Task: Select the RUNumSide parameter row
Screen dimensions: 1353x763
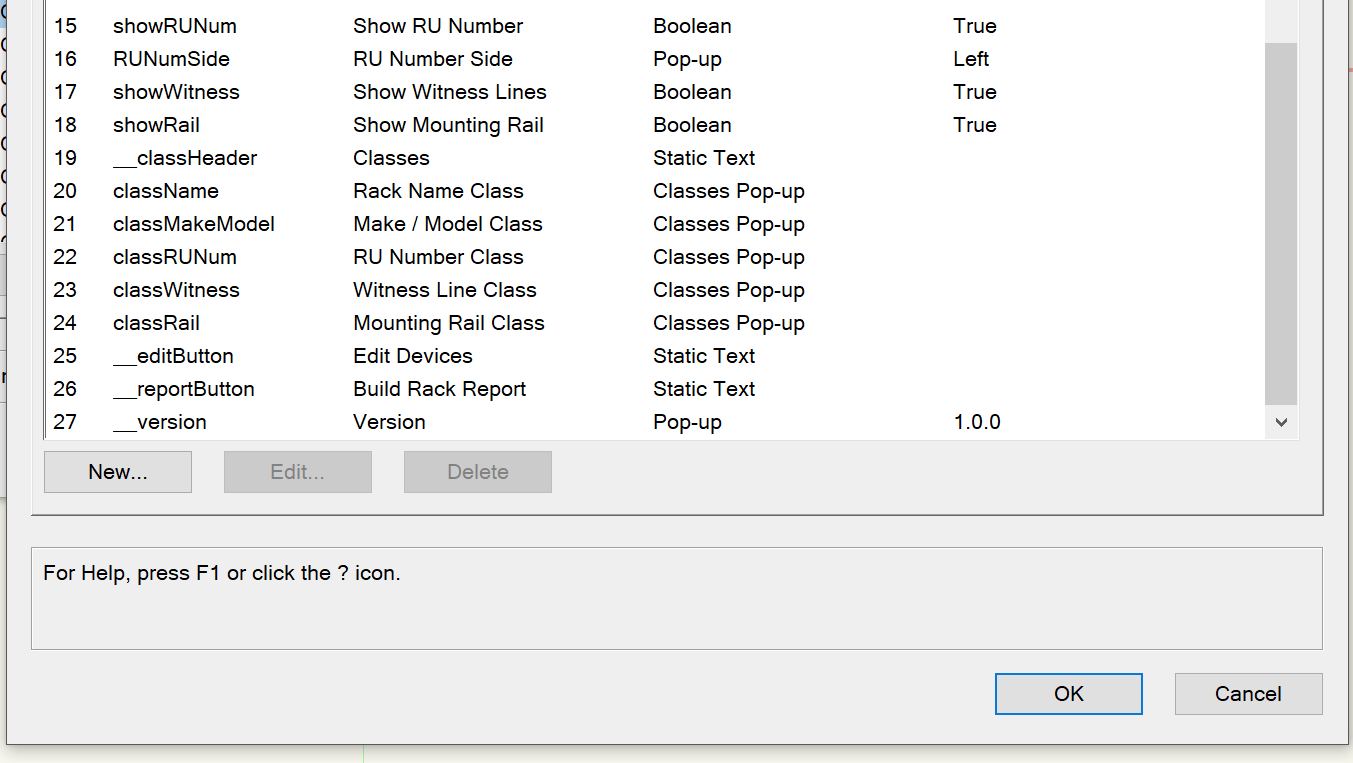Action: pos(171,59)
